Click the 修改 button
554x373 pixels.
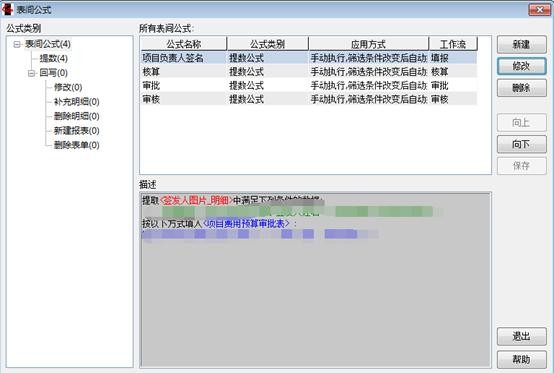tap(521, 66)
